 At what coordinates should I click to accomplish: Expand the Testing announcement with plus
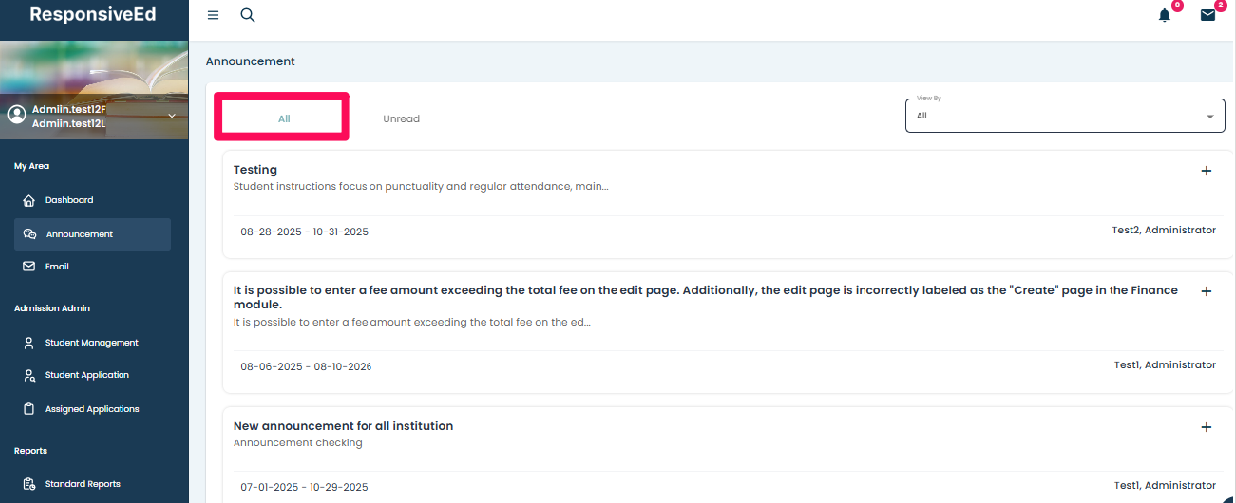click(x=1206, y=171)
